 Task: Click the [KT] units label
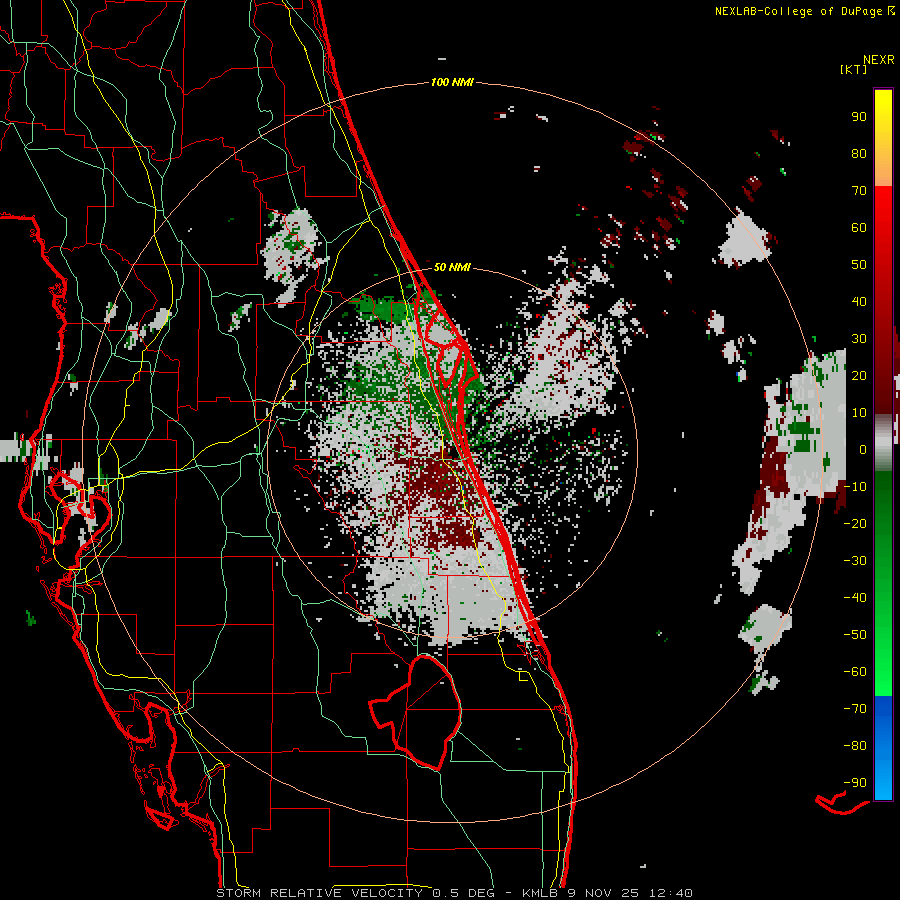click(x=854, y=69)
